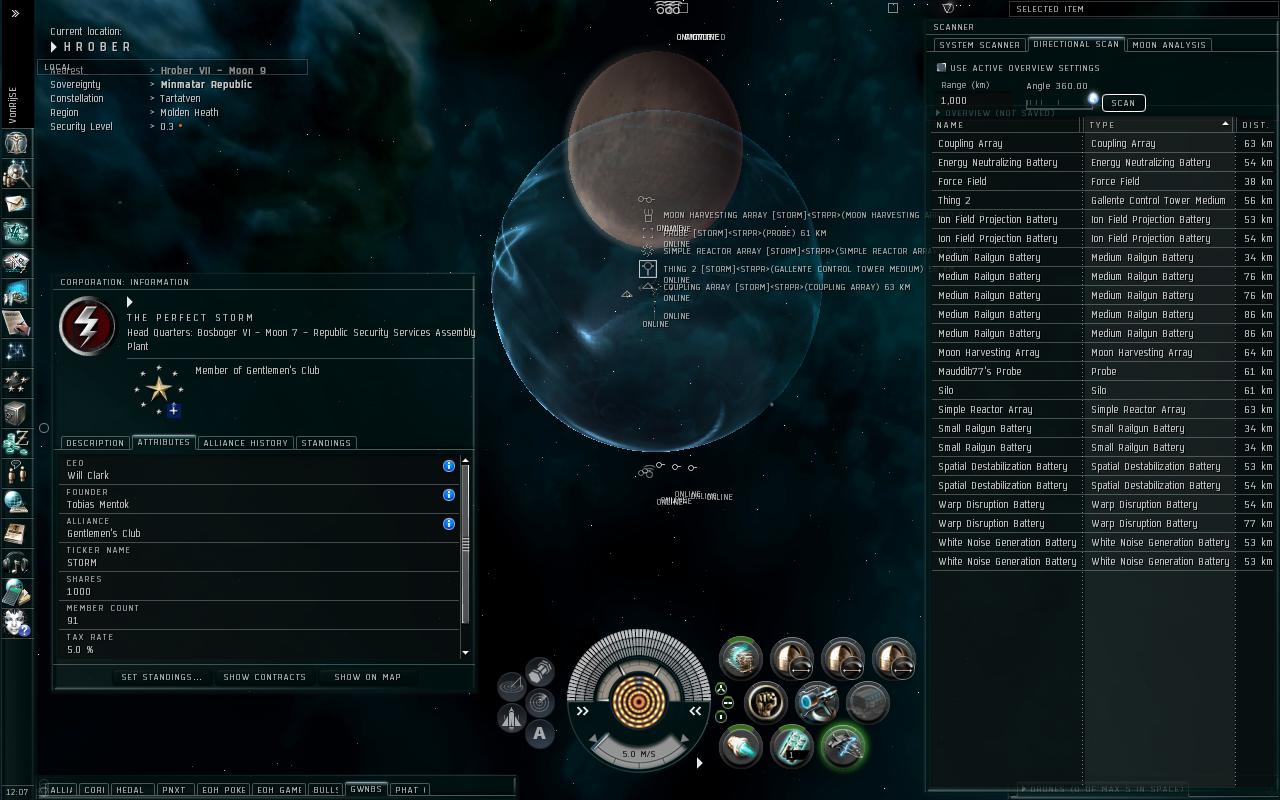Image resolution: width=1280 pixels, height=800 pixels.
Task: Show info for CEO Will Clark
Action: click(x=449, y=466)
